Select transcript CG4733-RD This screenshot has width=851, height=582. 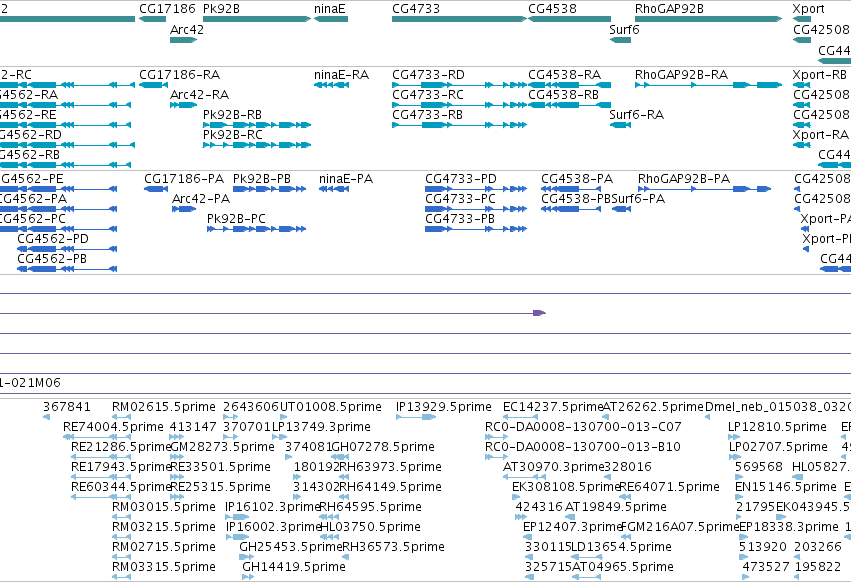pos(428,75)
